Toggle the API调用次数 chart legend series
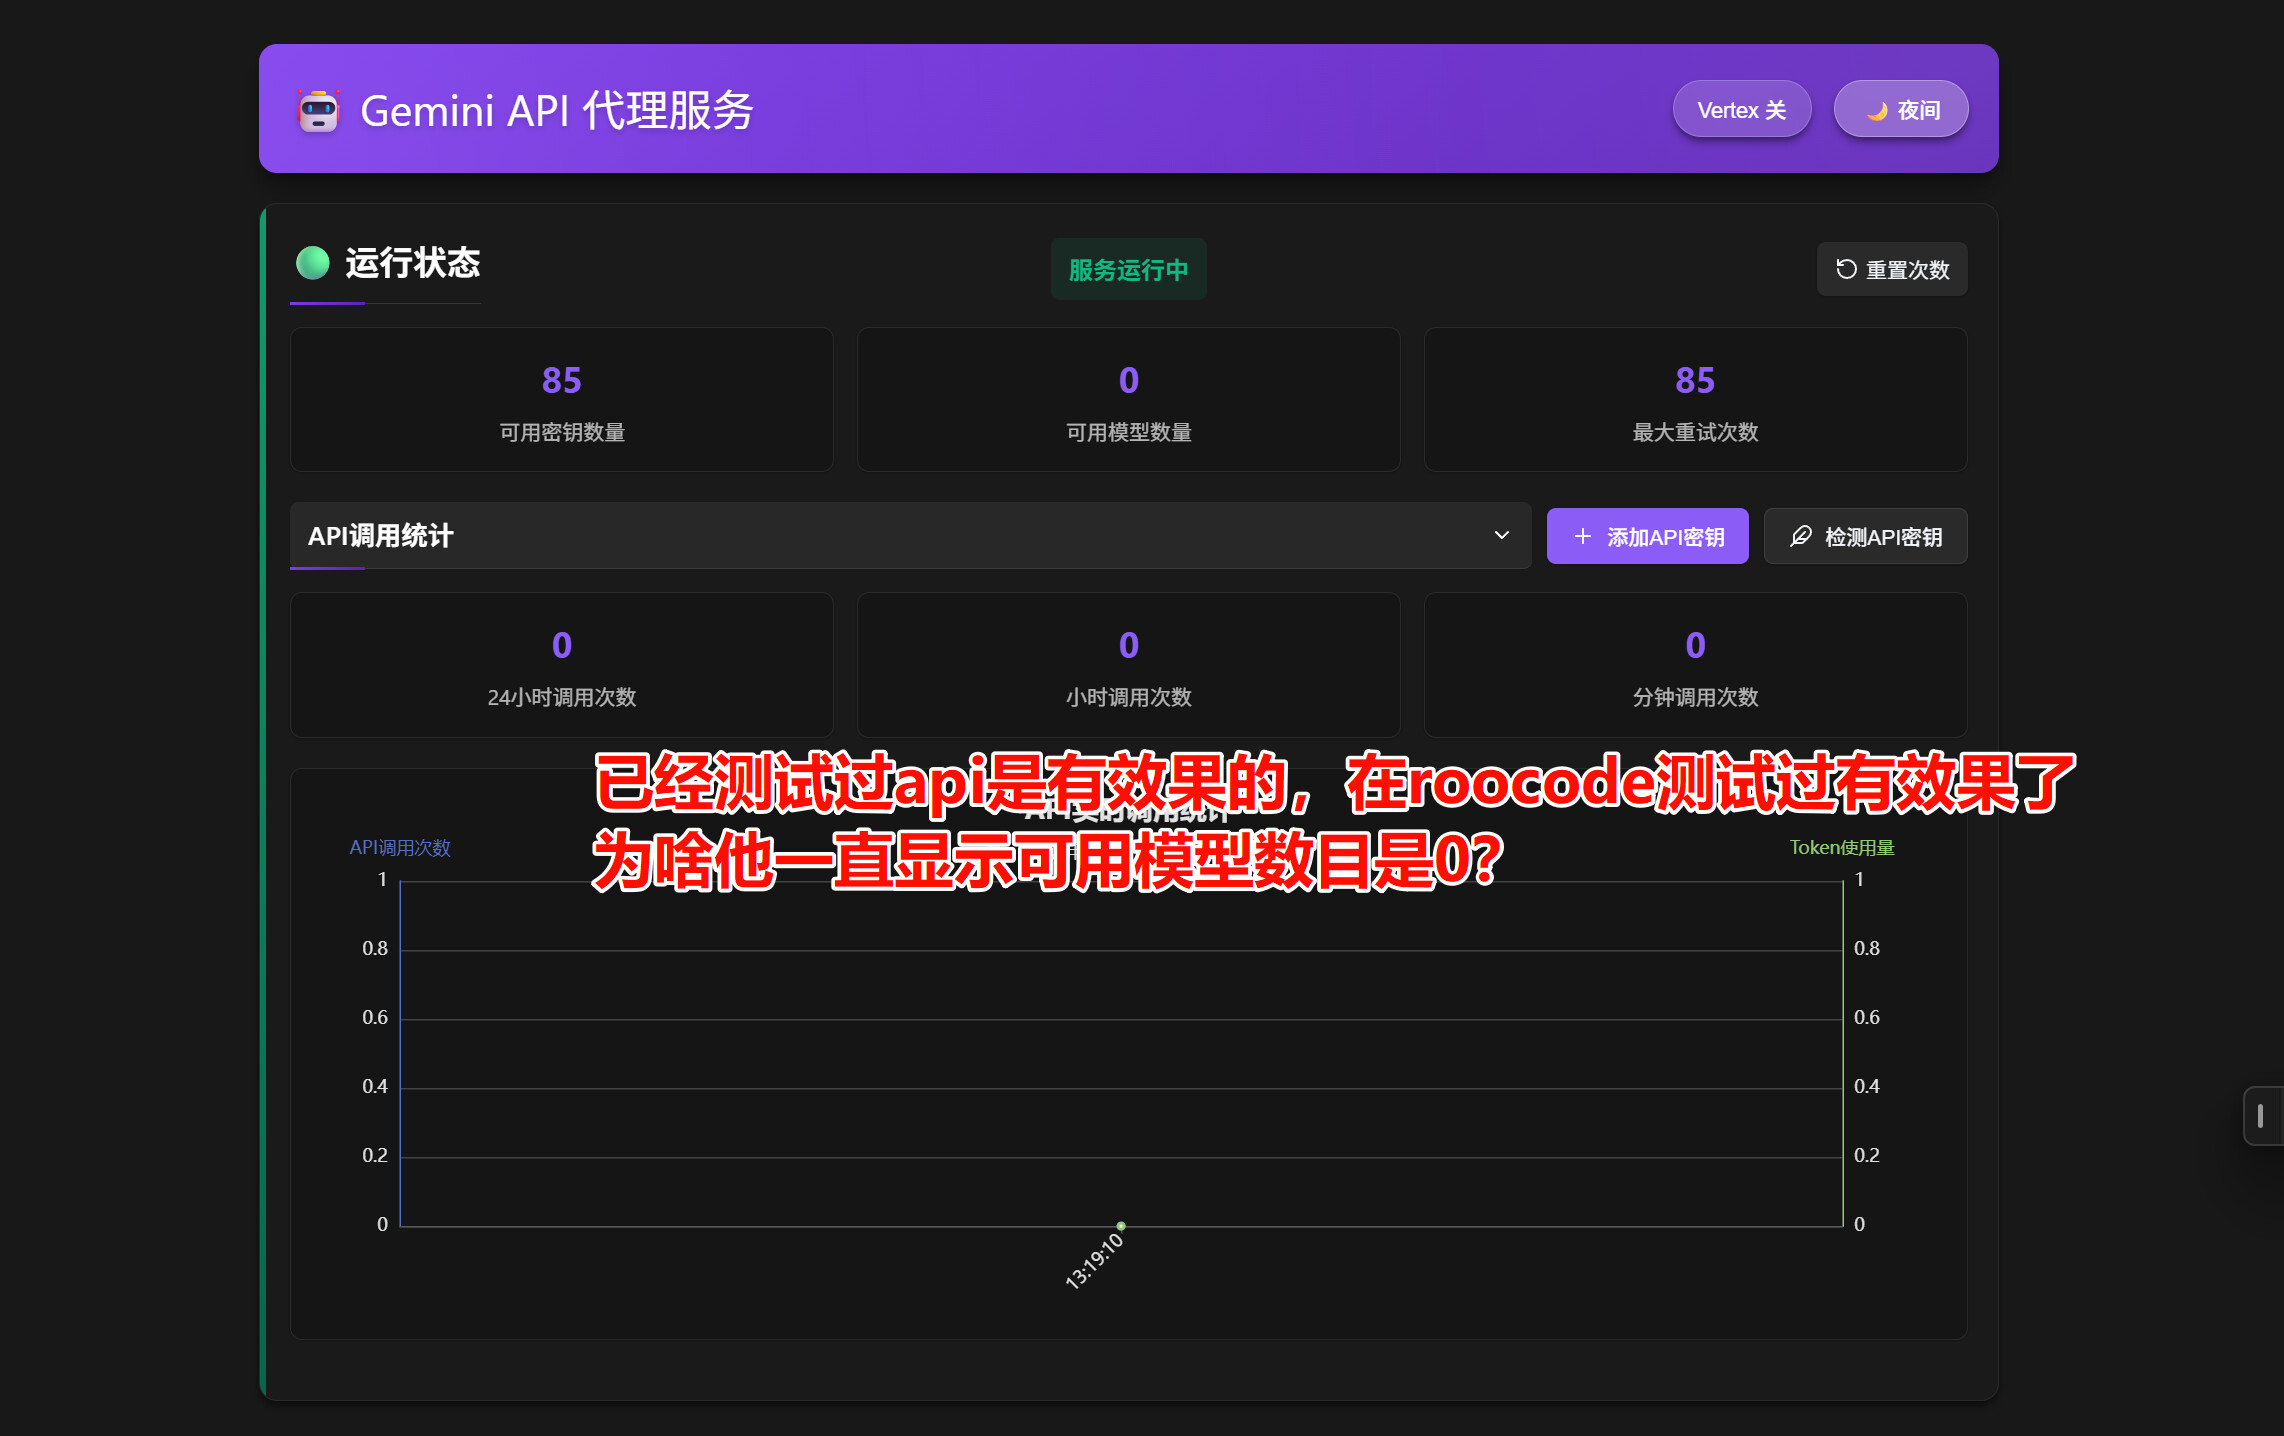Screen dimensions: 2284x1436 [400, 847]
